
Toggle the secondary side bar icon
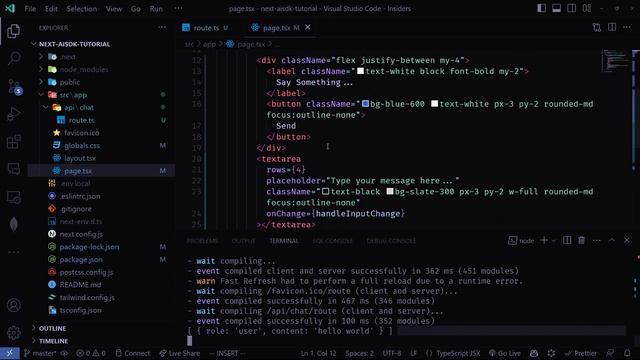coord(571,8)
